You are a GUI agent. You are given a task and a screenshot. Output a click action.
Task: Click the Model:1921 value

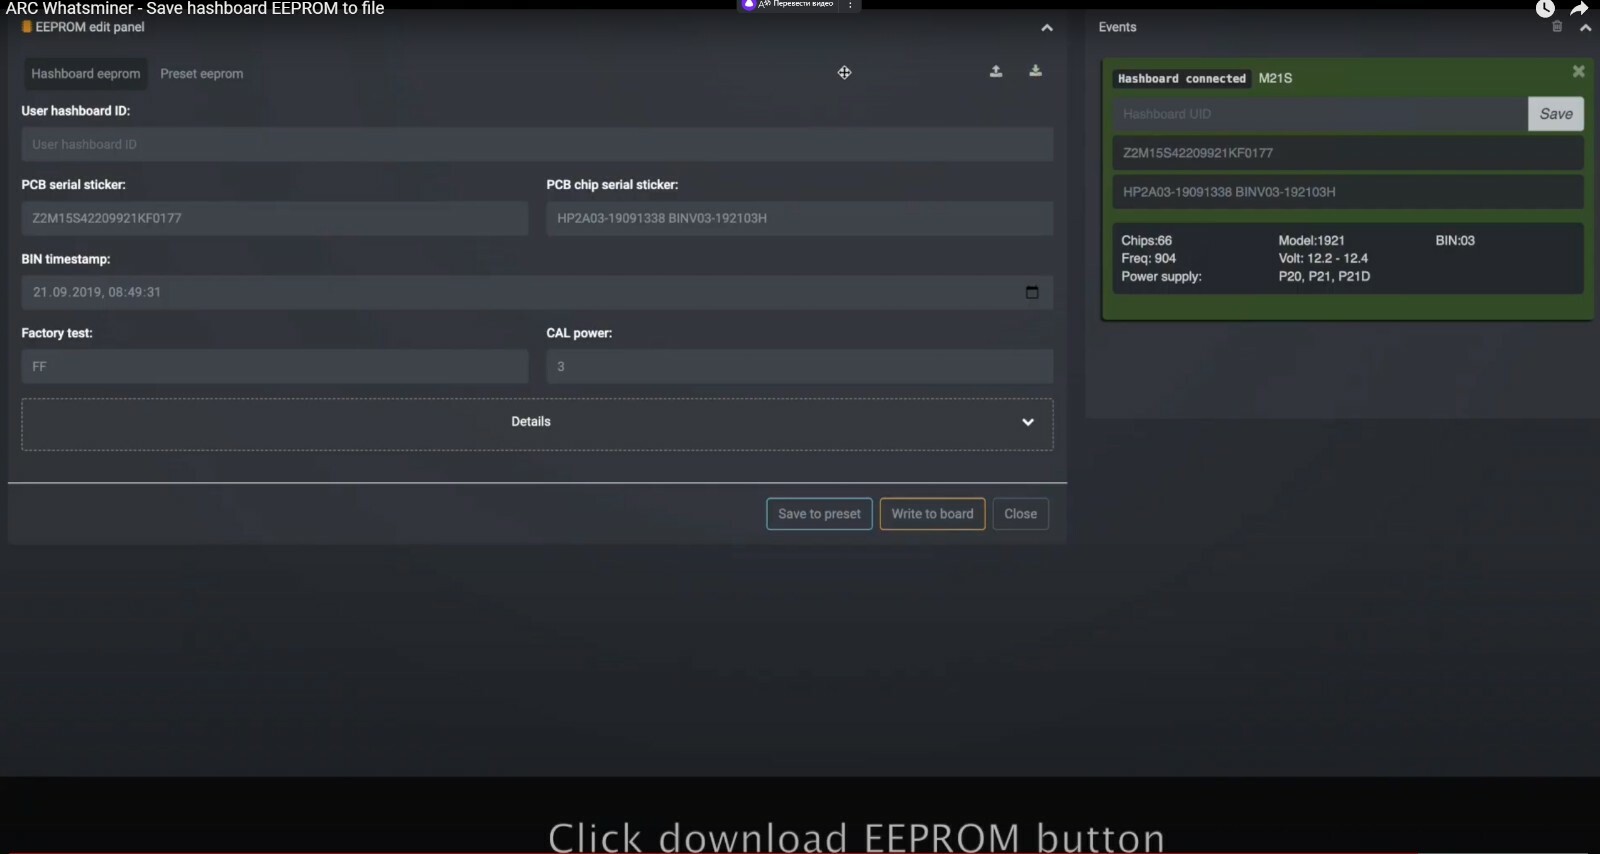[1311, 241]
